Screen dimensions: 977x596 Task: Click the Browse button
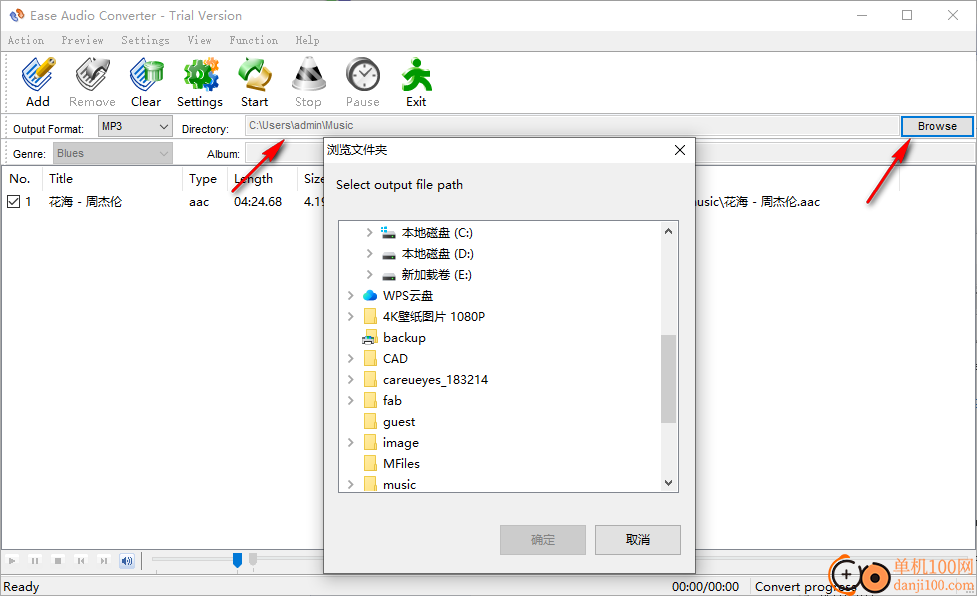[x=937, y=126]
